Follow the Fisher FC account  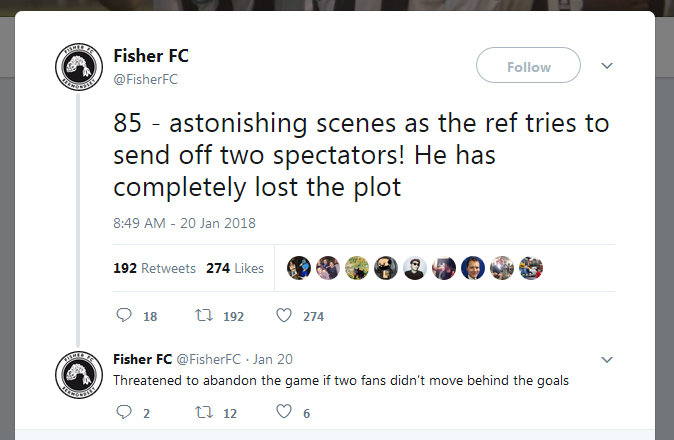pos(528,66)
